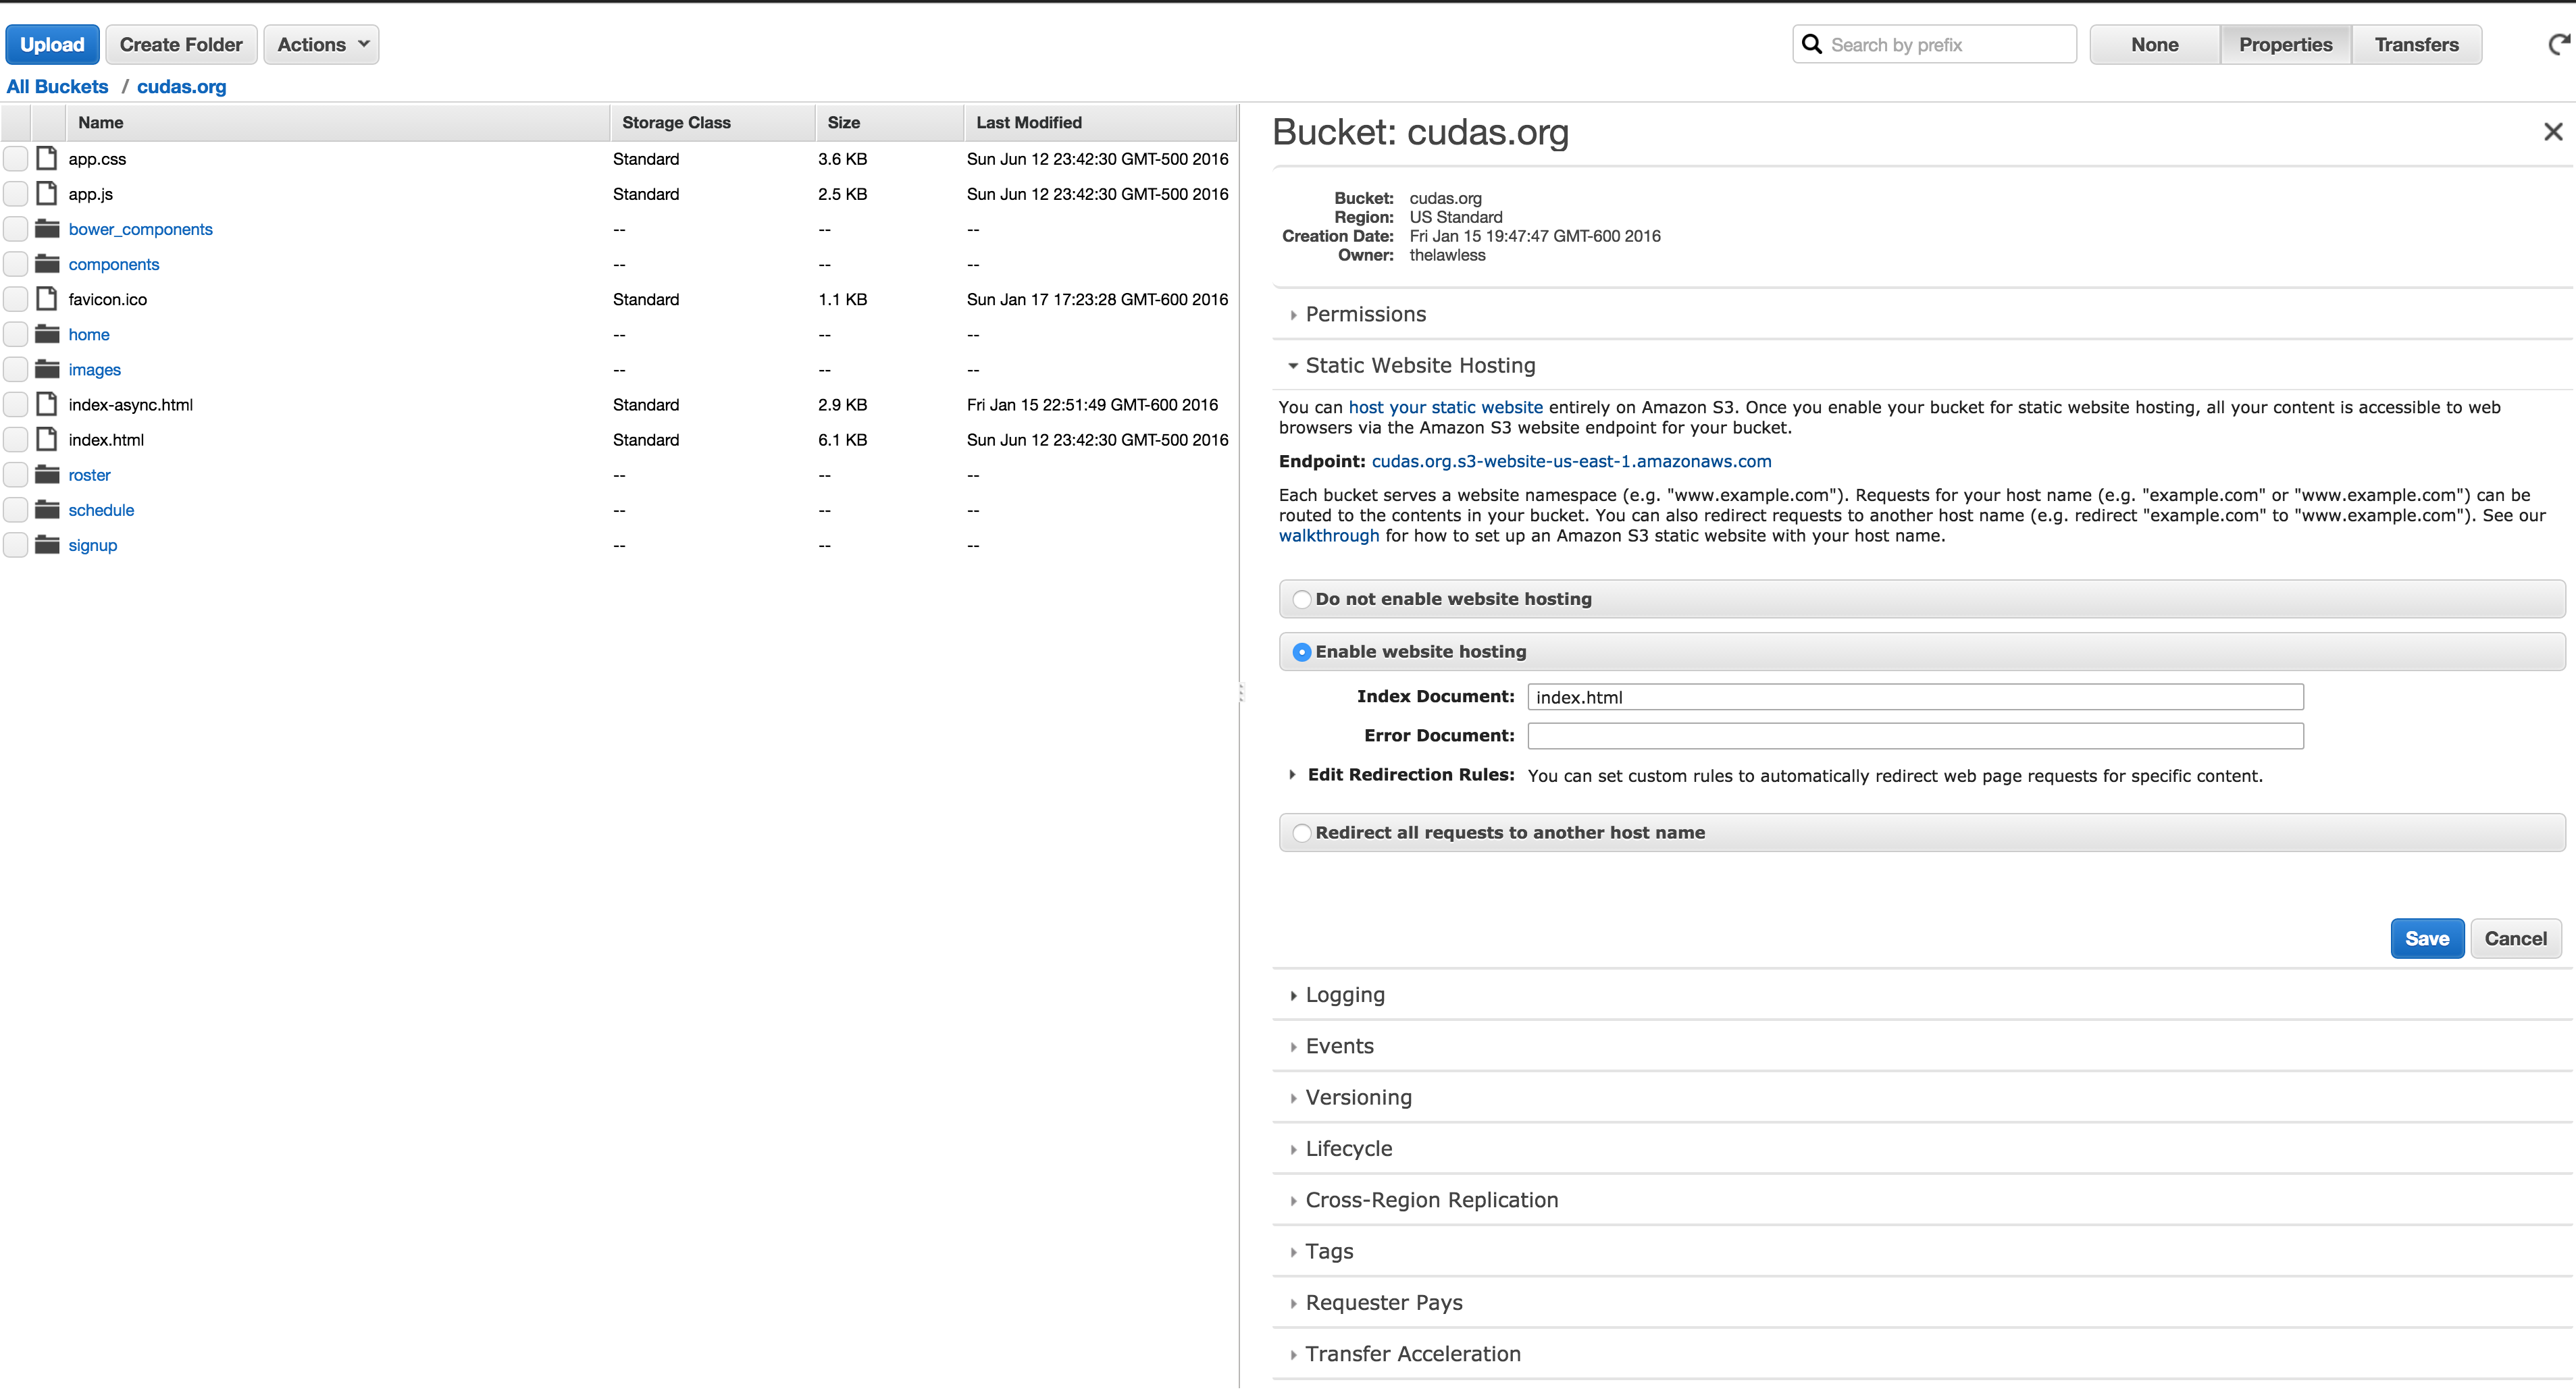Click the panel splitter handle
Screen dimensions: 2576x1395
point(1241,692)
